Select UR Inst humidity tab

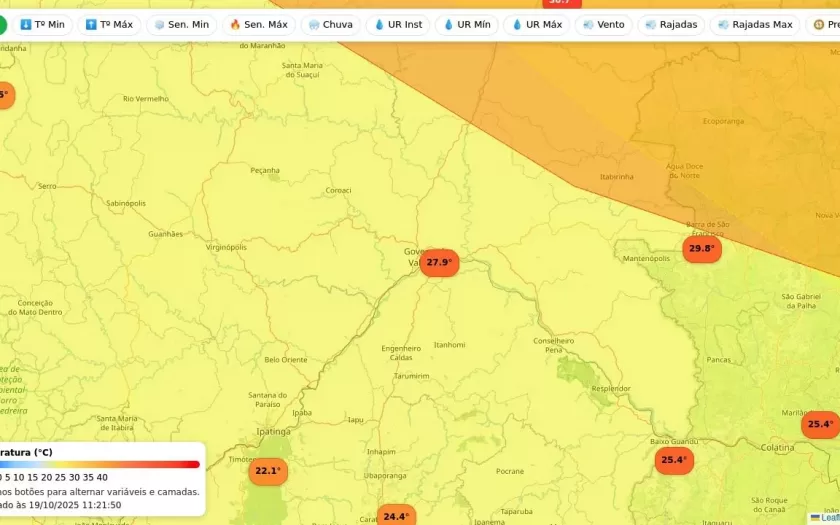[398, 24]
